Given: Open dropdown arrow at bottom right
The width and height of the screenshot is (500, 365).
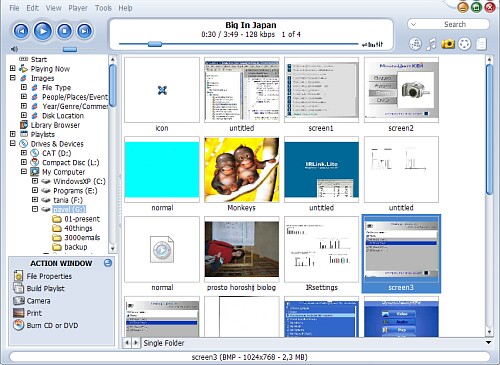Looking at the screenshot, I should click(x=488, y=343).
